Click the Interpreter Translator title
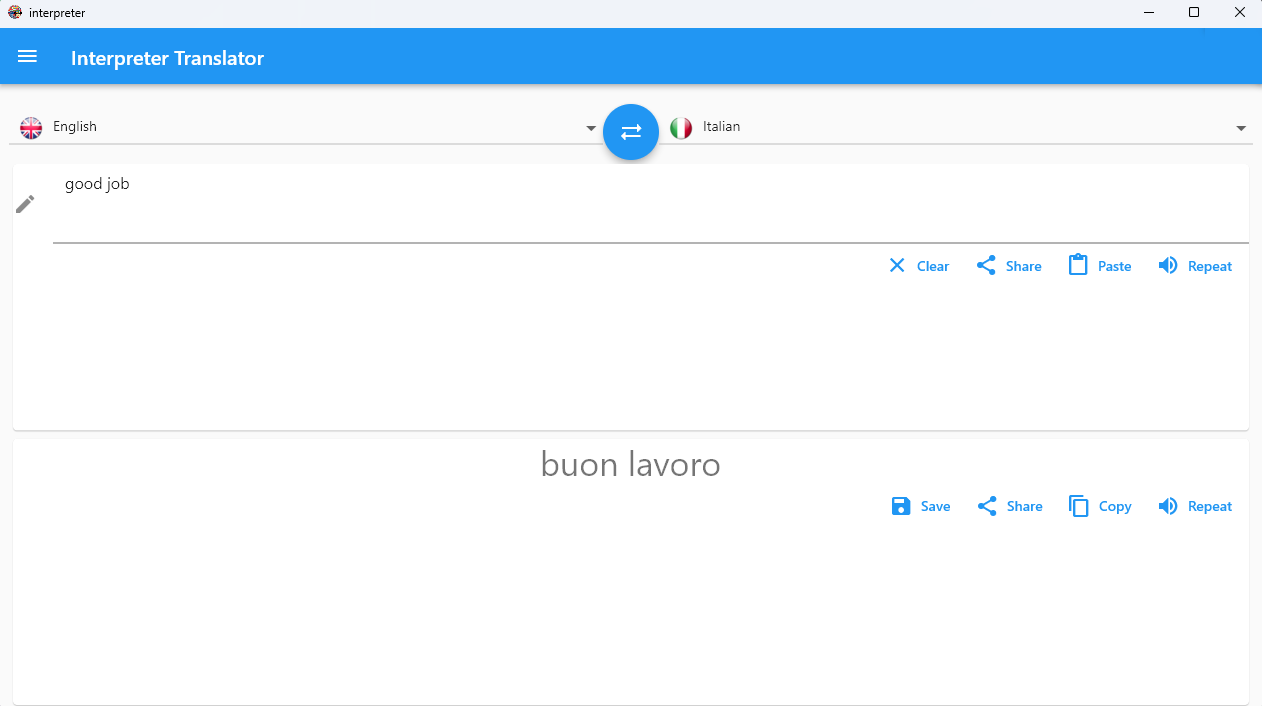 [167, 58]
